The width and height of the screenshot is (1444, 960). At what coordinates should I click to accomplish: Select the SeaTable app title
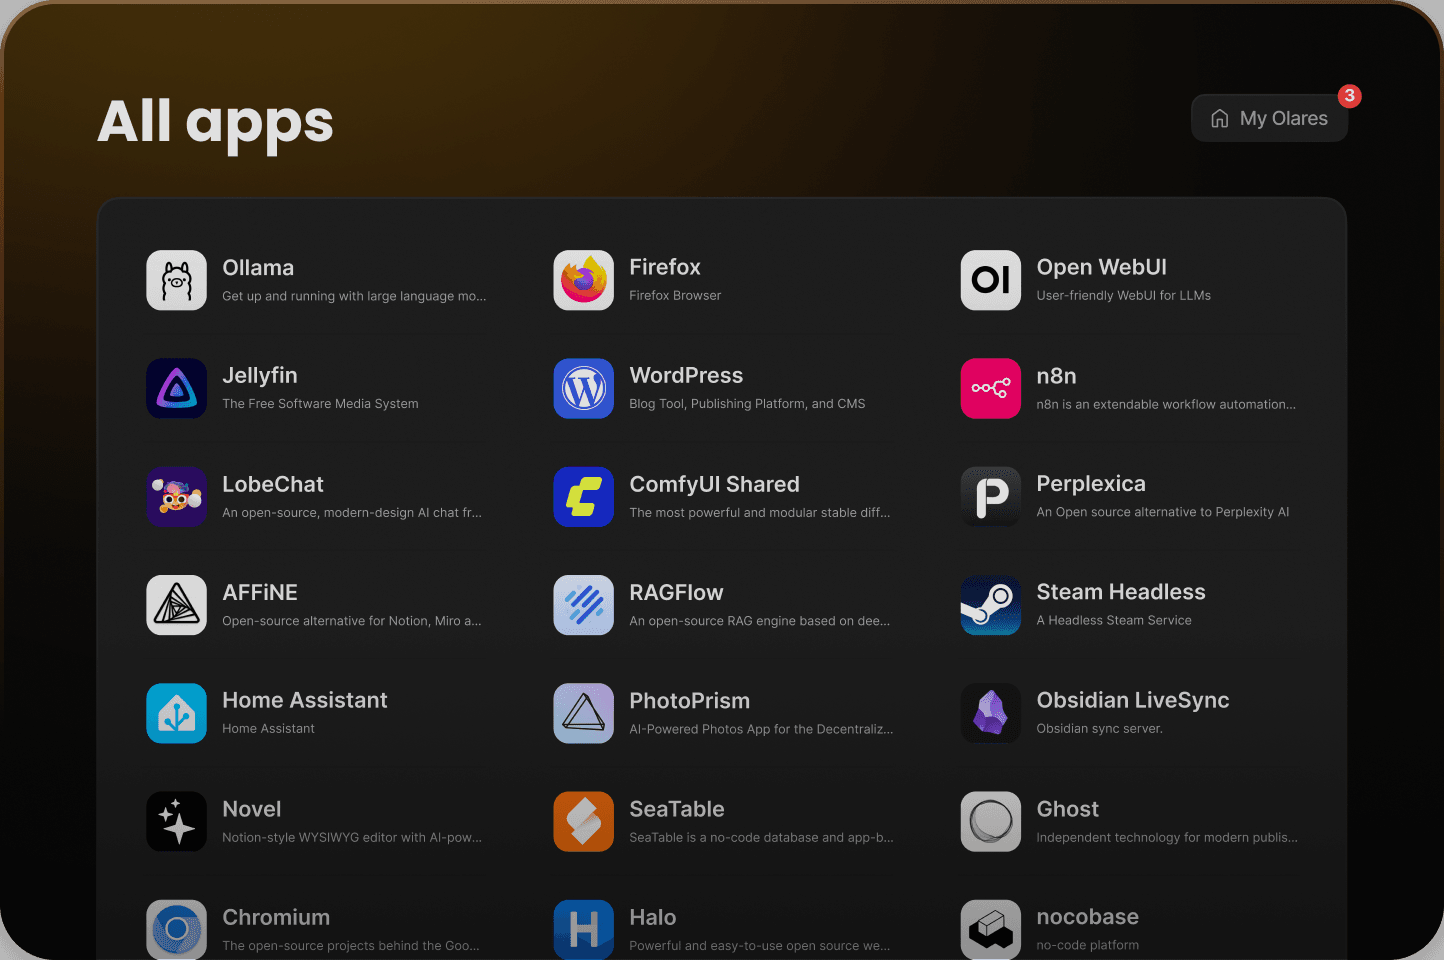click(x=677, y=809)
